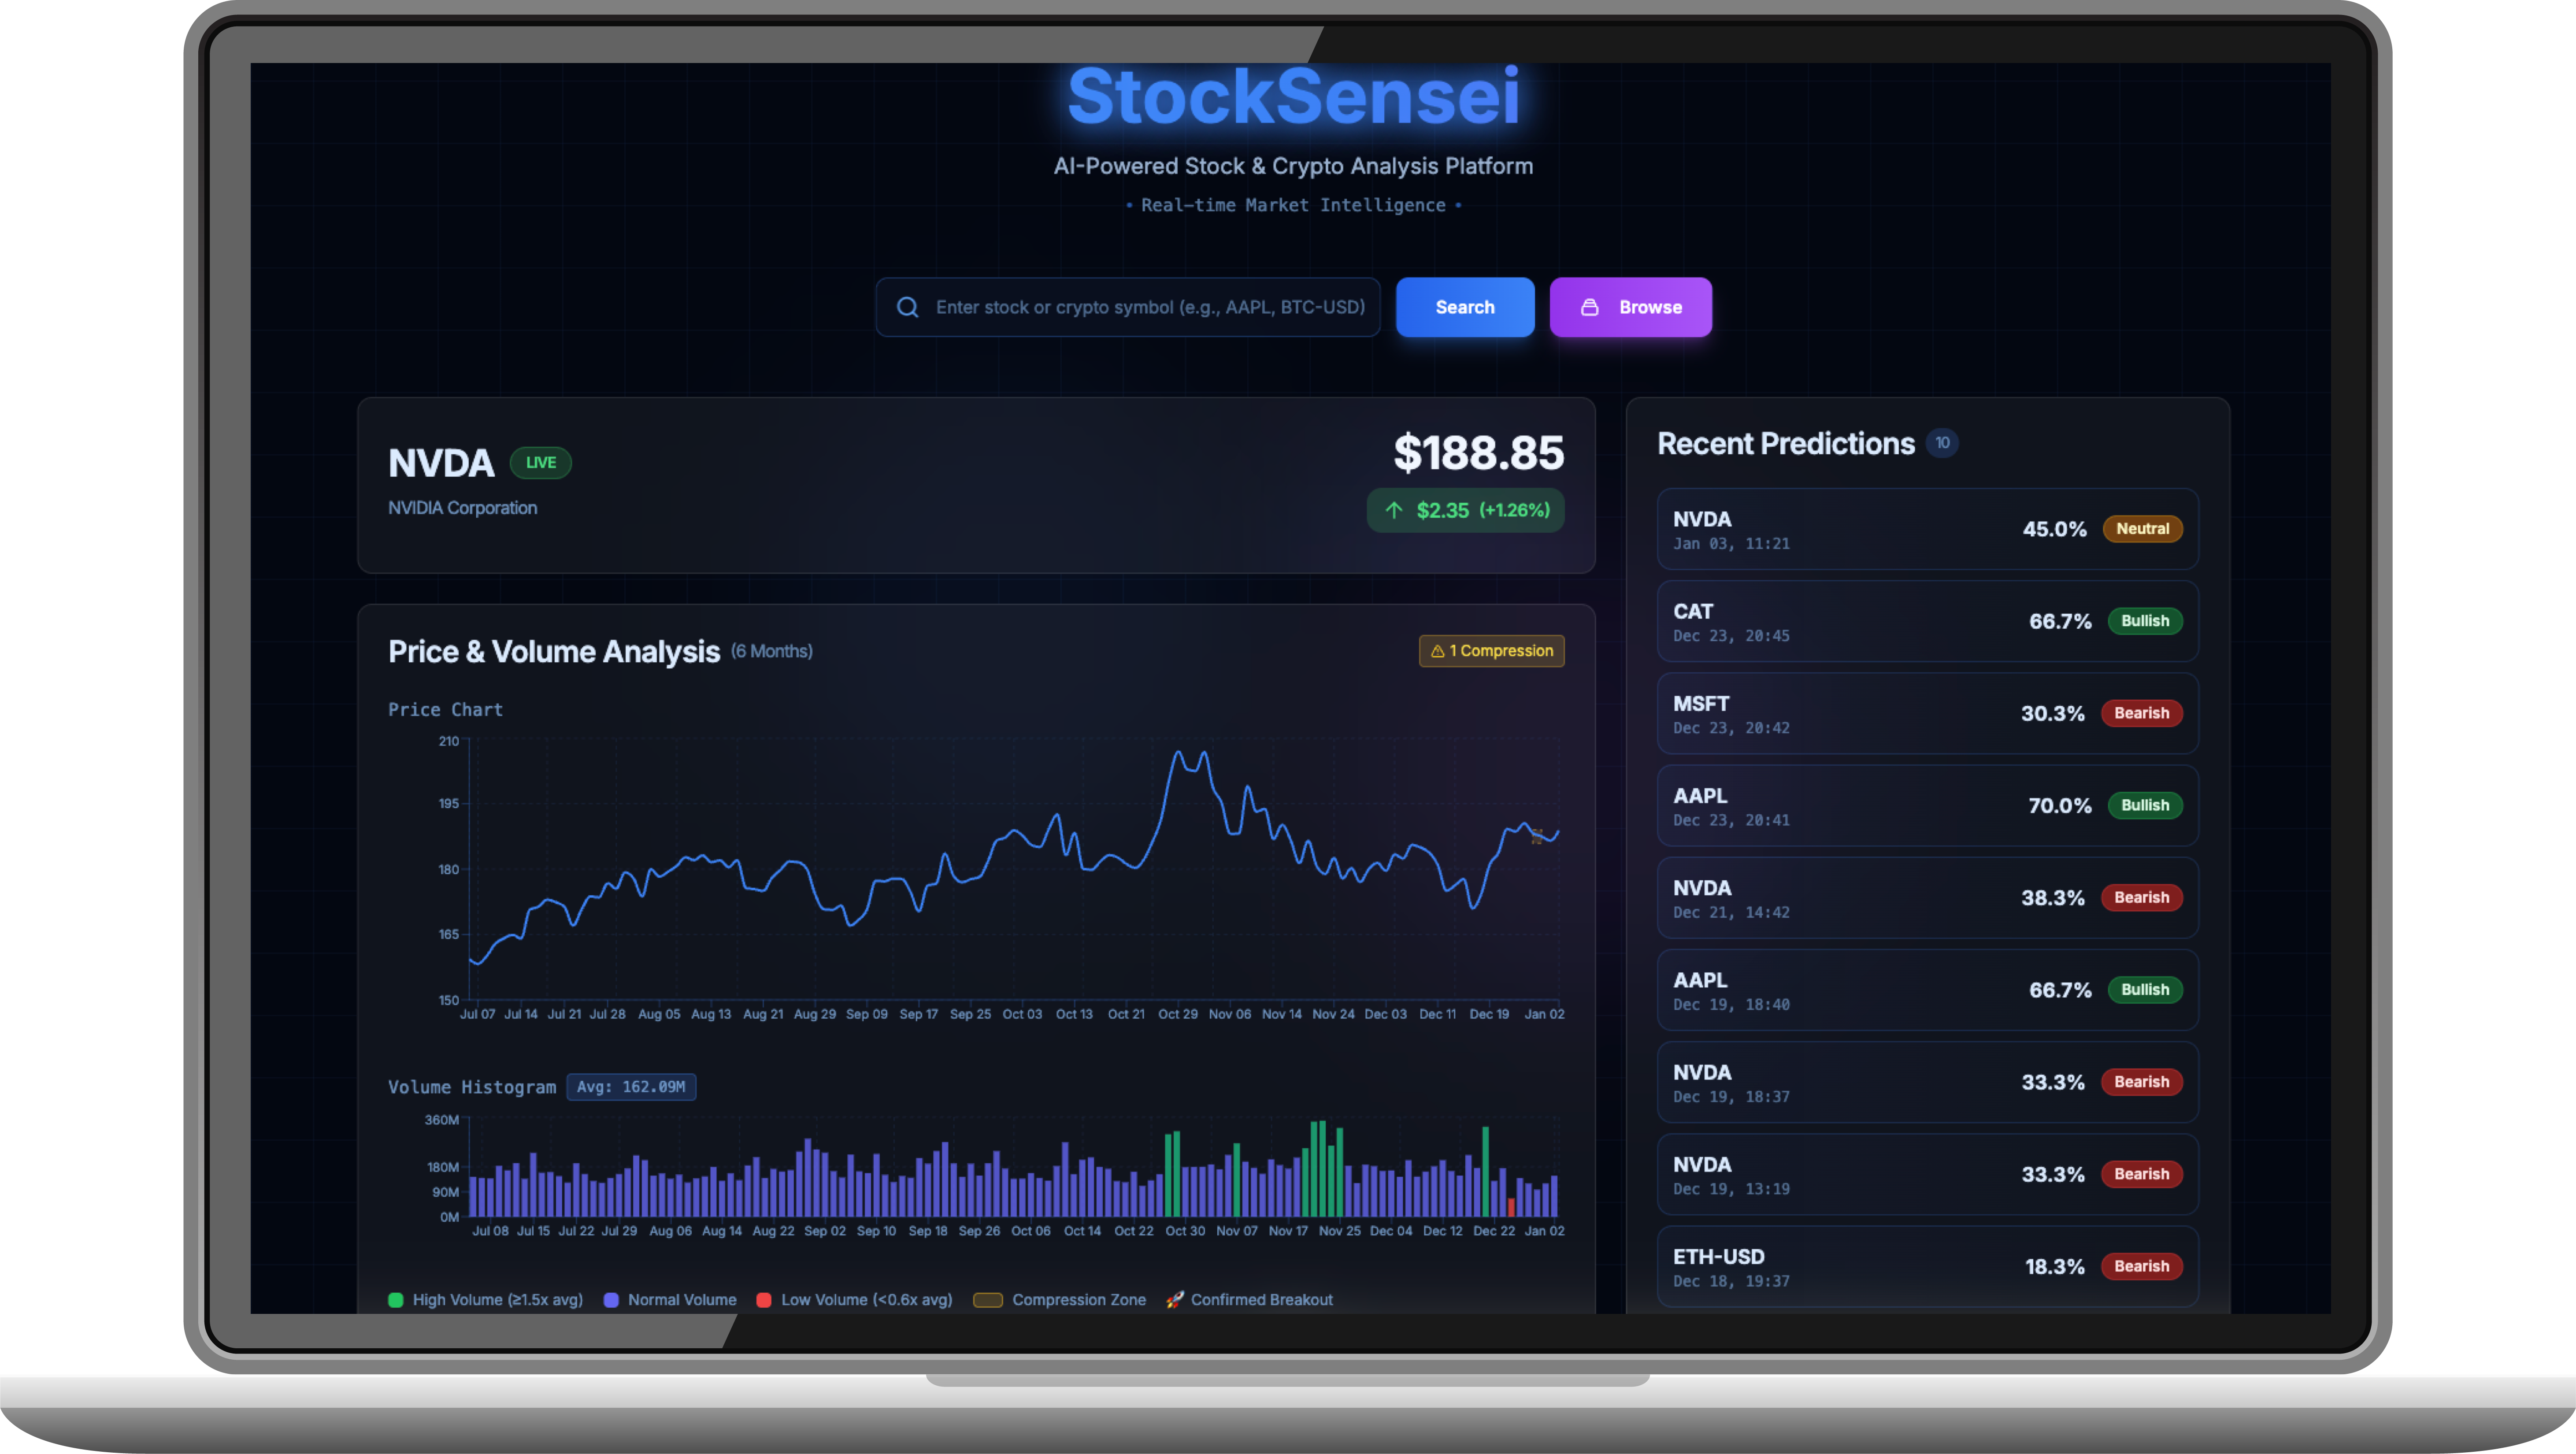
Task: Click the Avg: 162.09M volume badge
Action: coord(631,1087)
